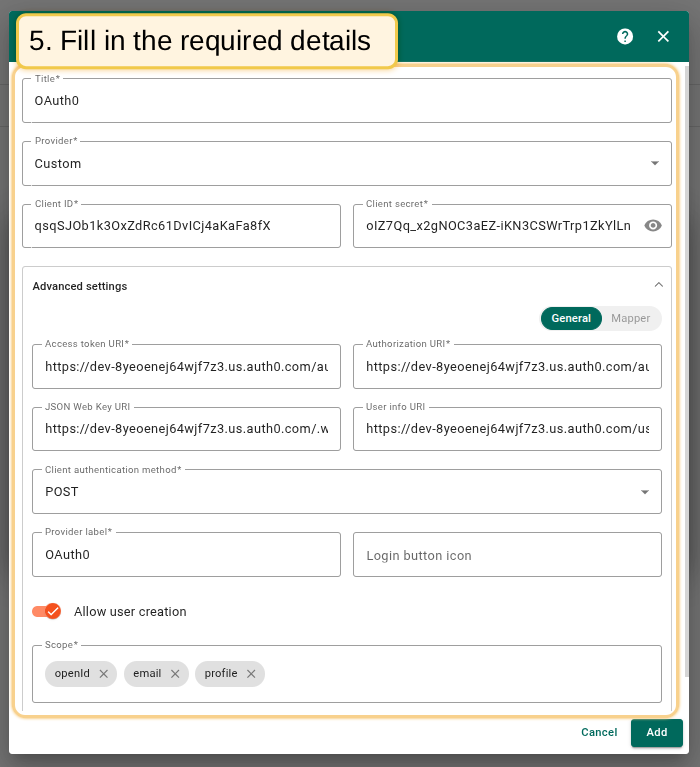Remove the openId scope chip
Viewport: 700px width, 767px height.
(x=103, y=674)
